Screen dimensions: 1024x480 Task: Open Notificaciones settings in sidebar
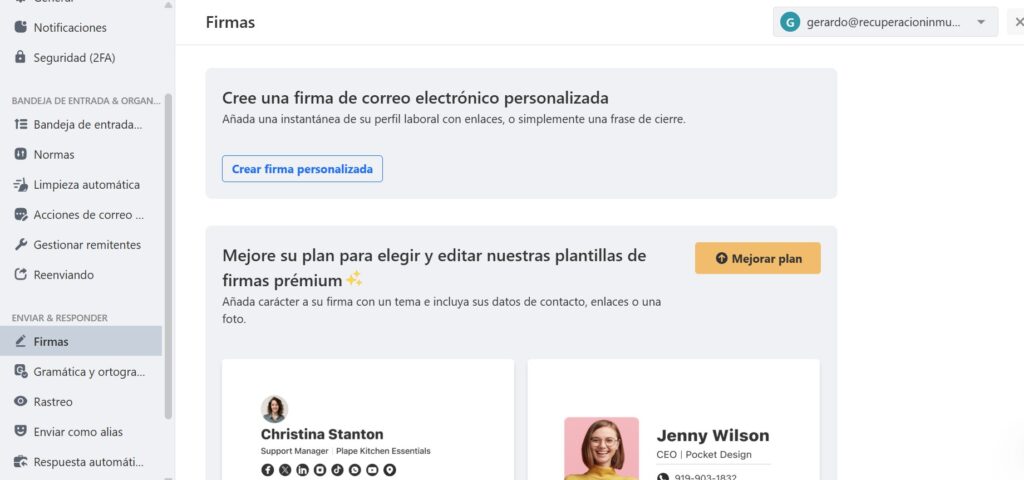[x=70, y=27]
